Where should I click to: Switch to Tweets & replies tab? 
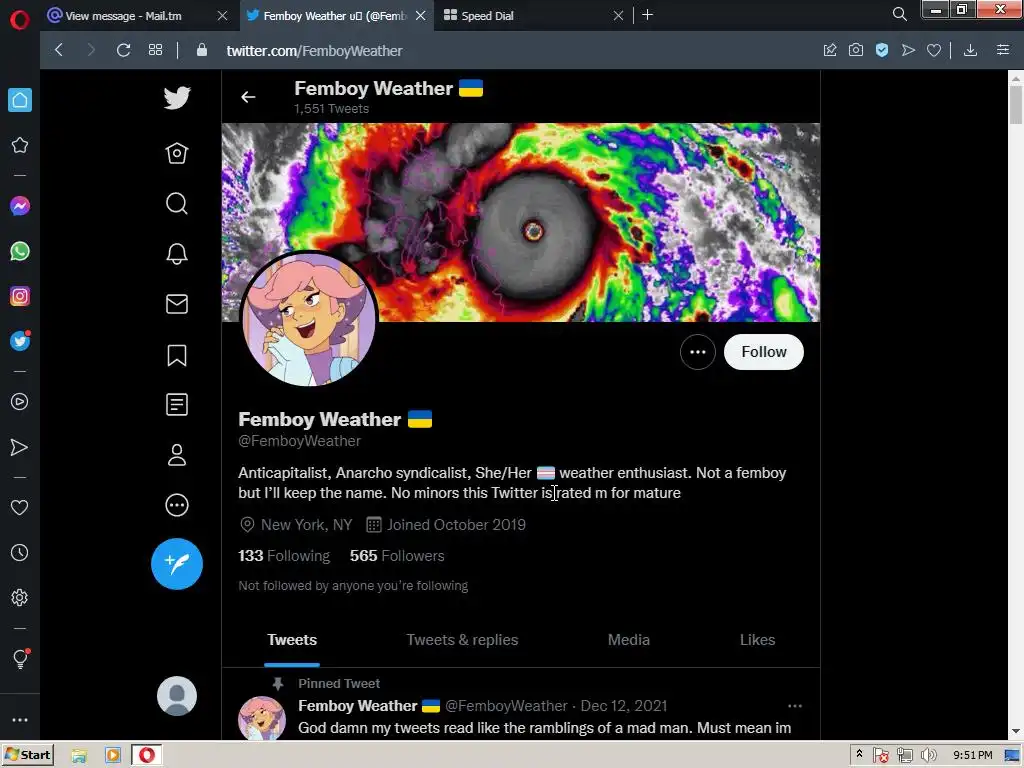click(x=462, y=640)
